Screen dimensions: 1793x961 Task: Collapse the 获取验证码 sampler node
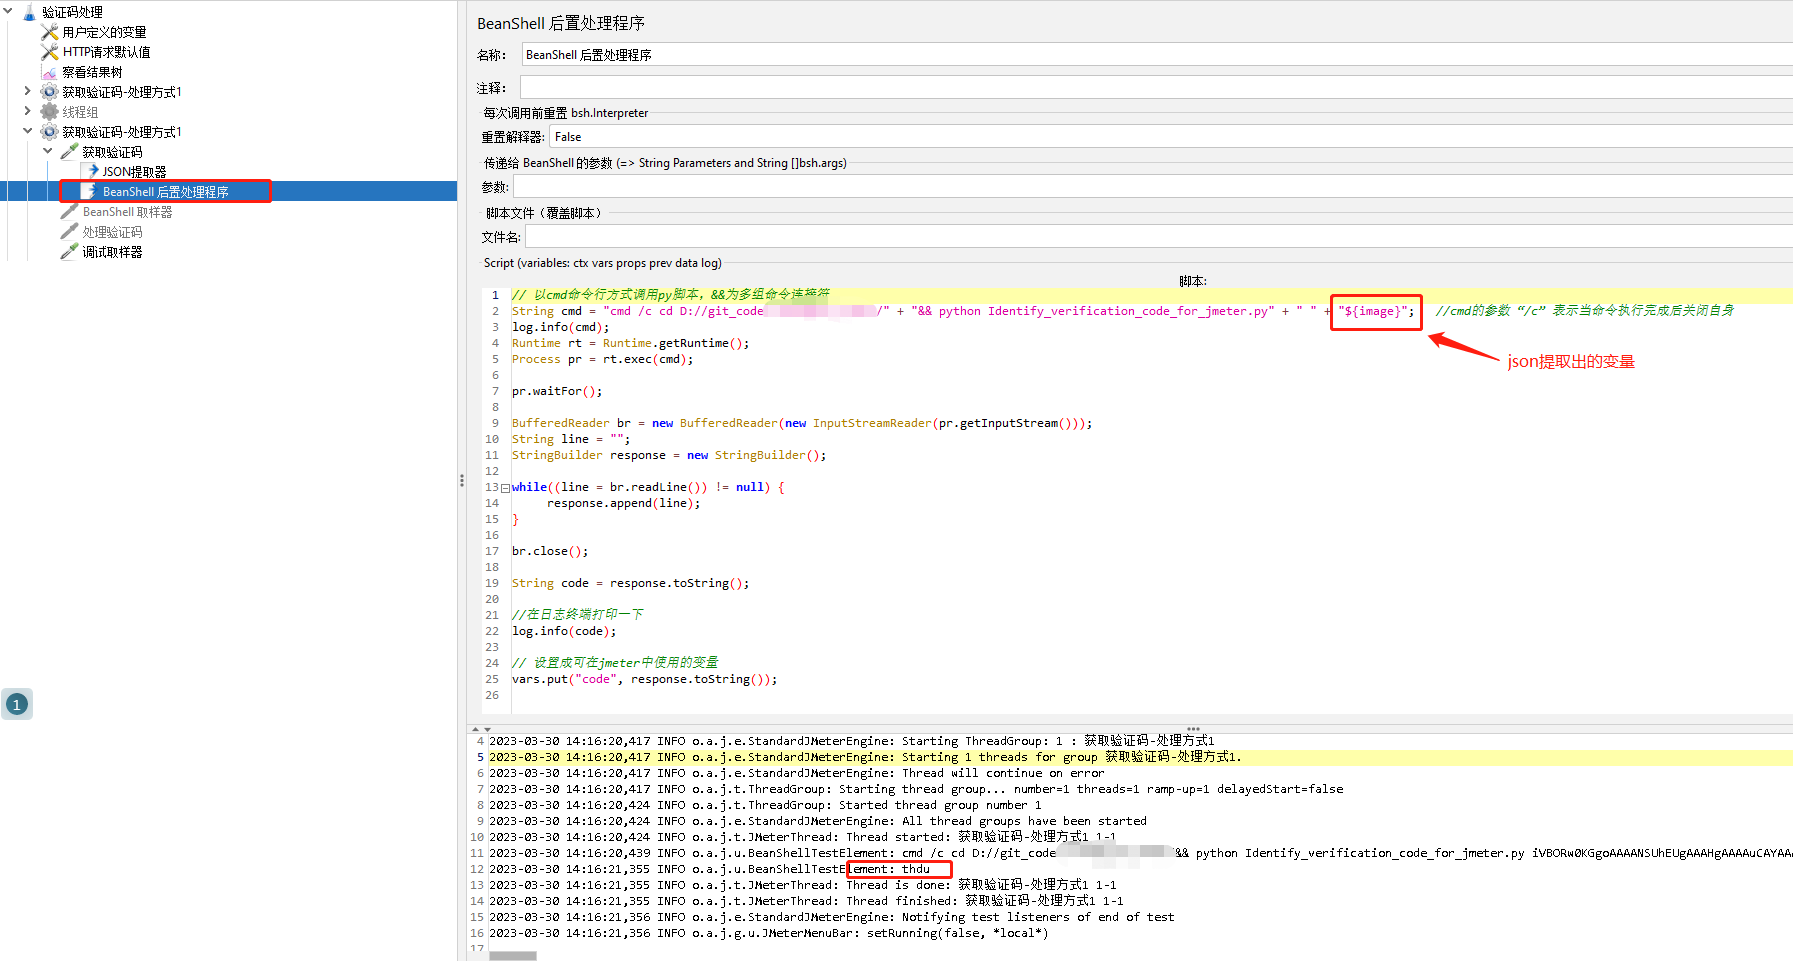coord(48,152)
